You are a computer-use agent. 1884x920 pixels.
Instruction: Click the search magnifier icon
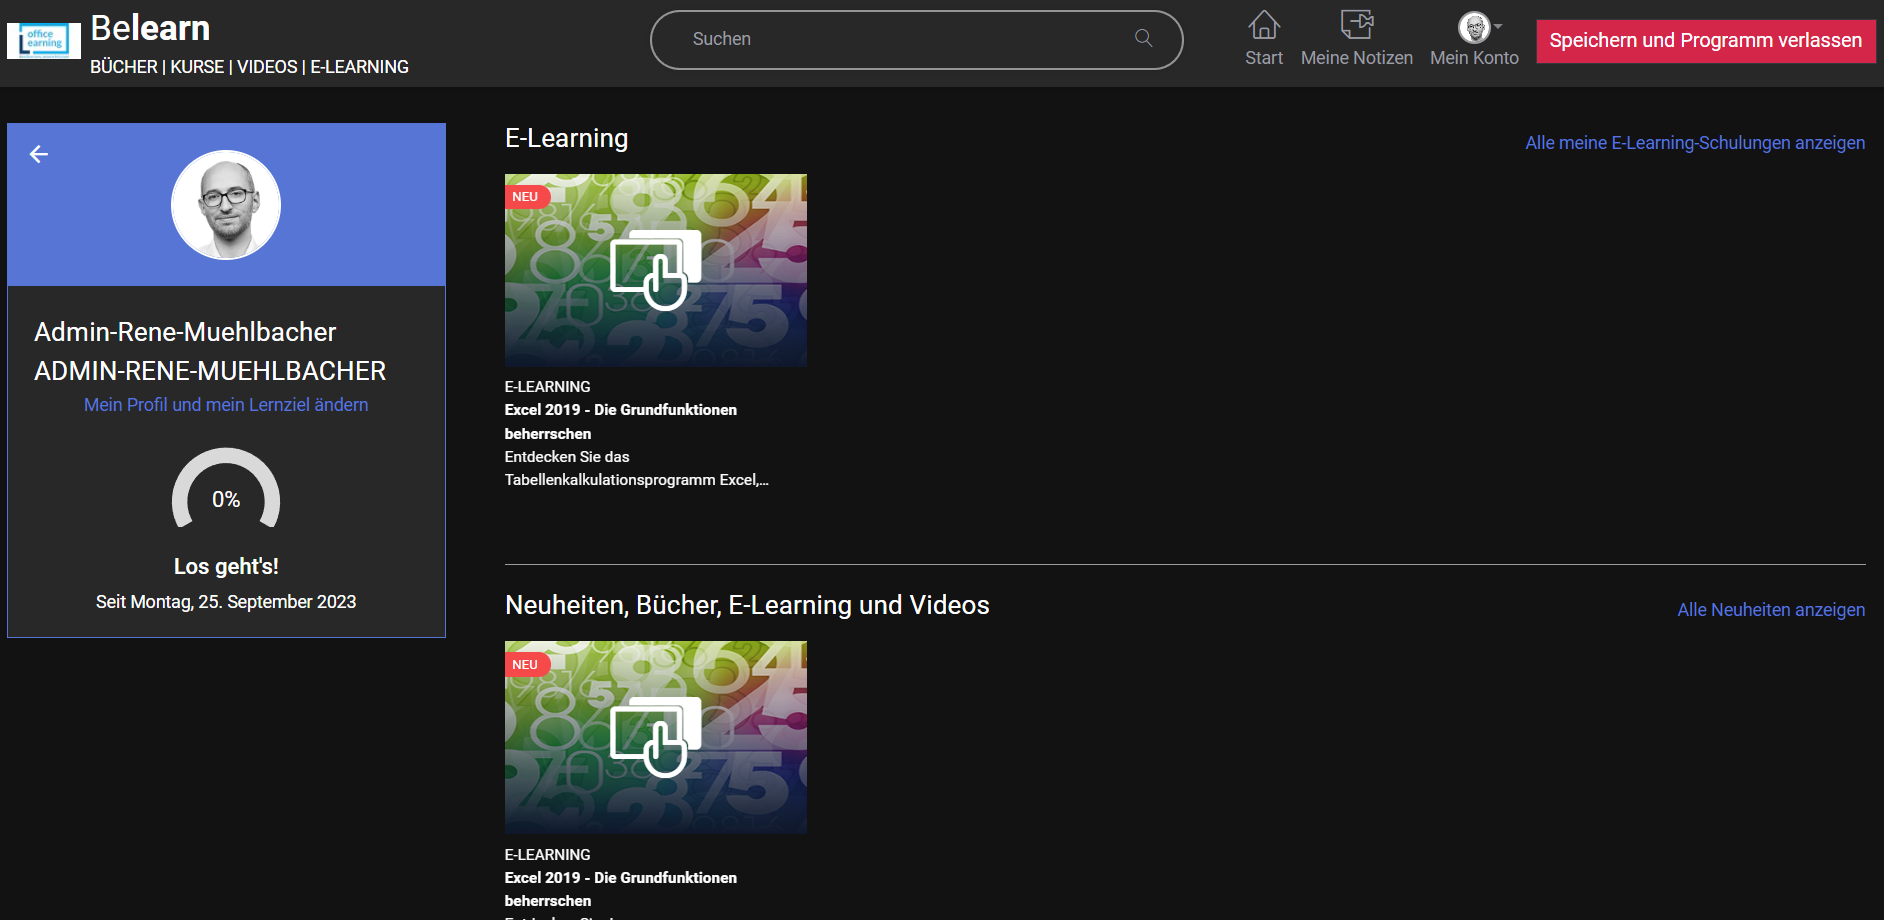[x=1144, y=39]
